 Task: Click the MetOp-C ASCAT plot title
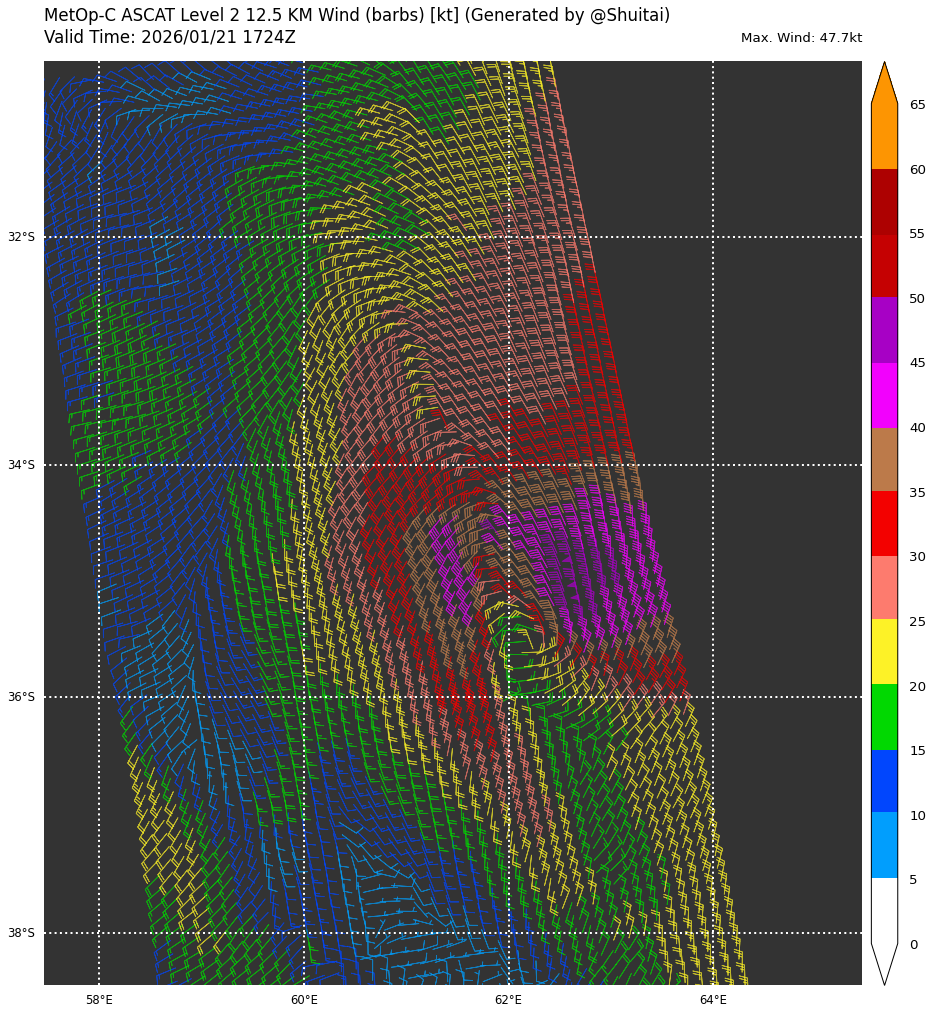coord(357,16)
